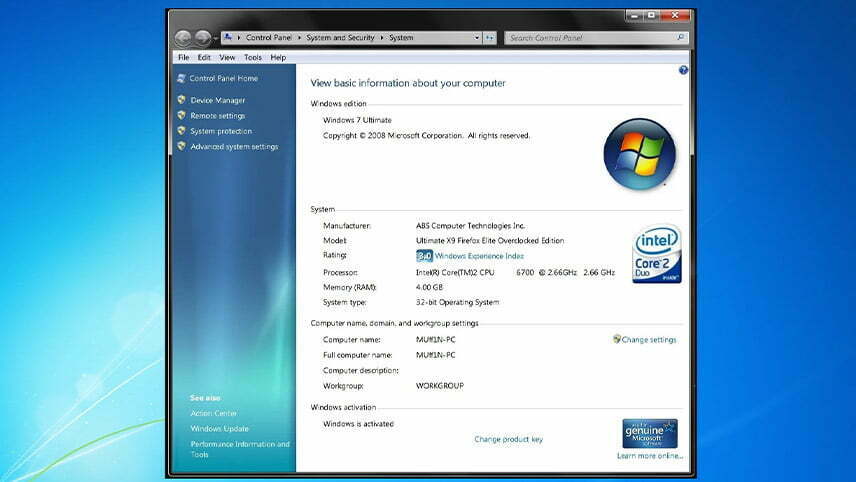The image size is (856, 482).
Task: Click the shield icon beside System protection
Action: pyautogui.click(x=182, y=130)
